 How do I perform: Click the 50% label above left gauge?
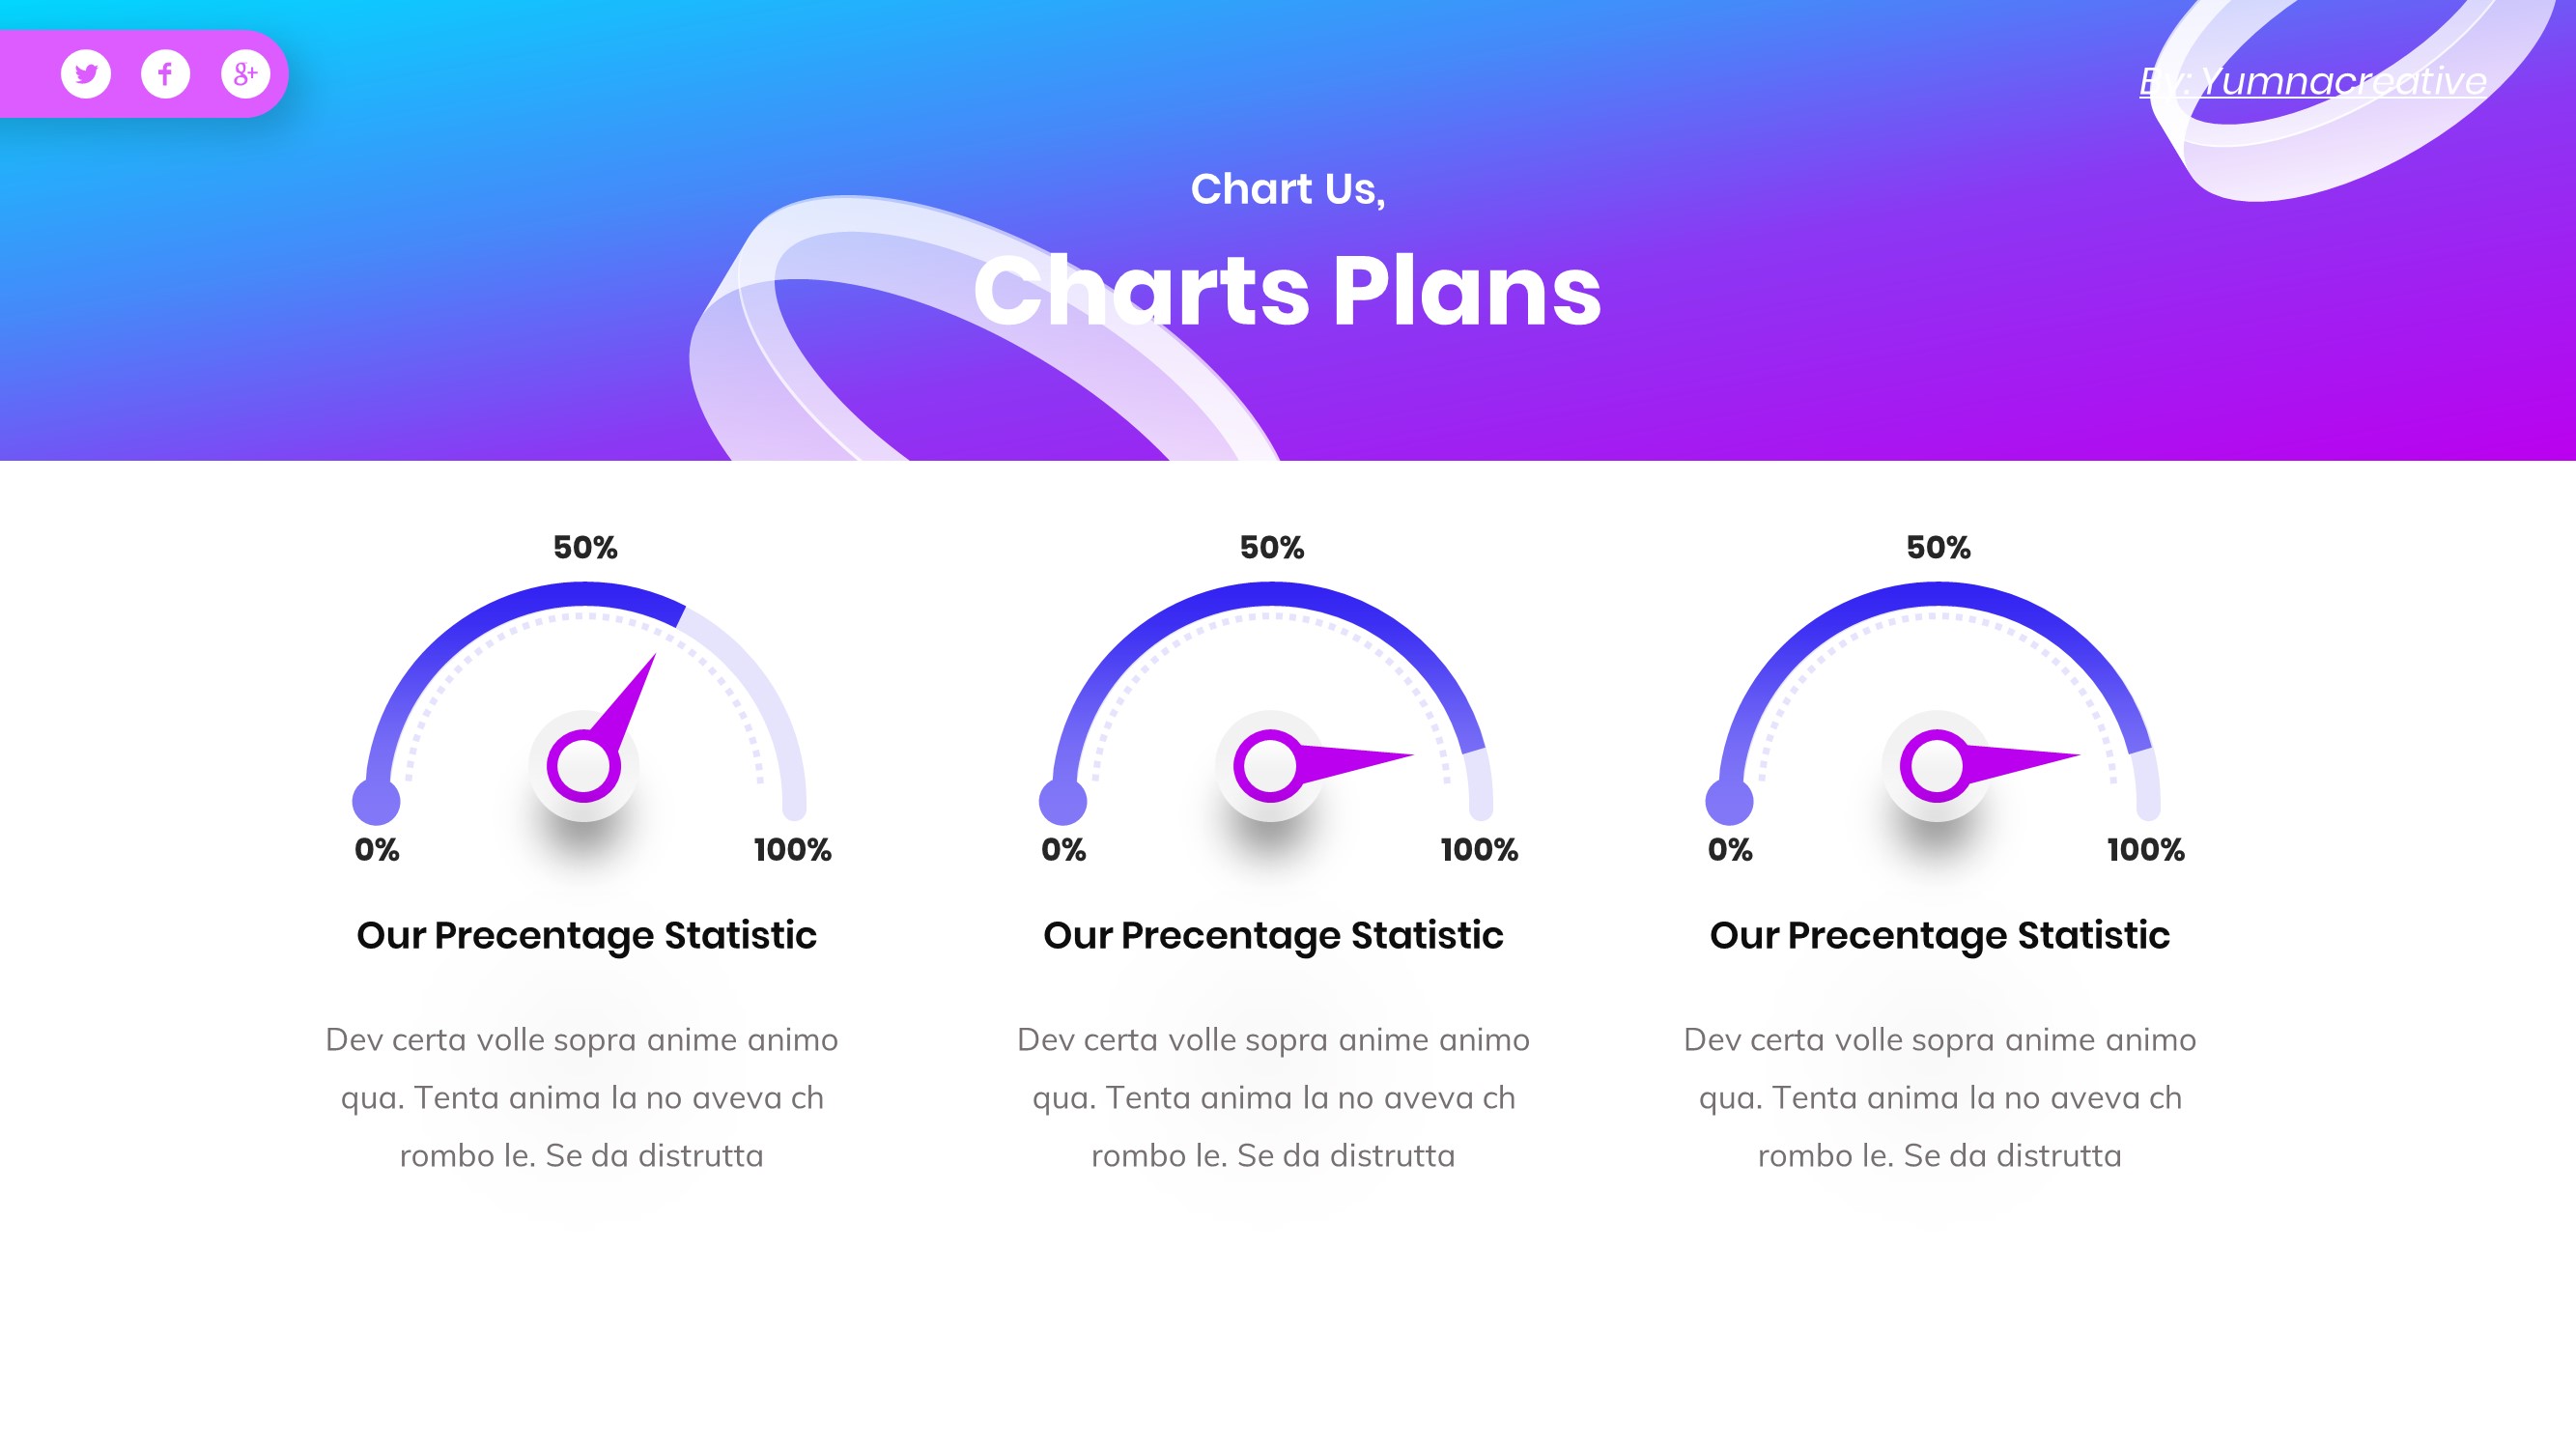click(585, 547)
